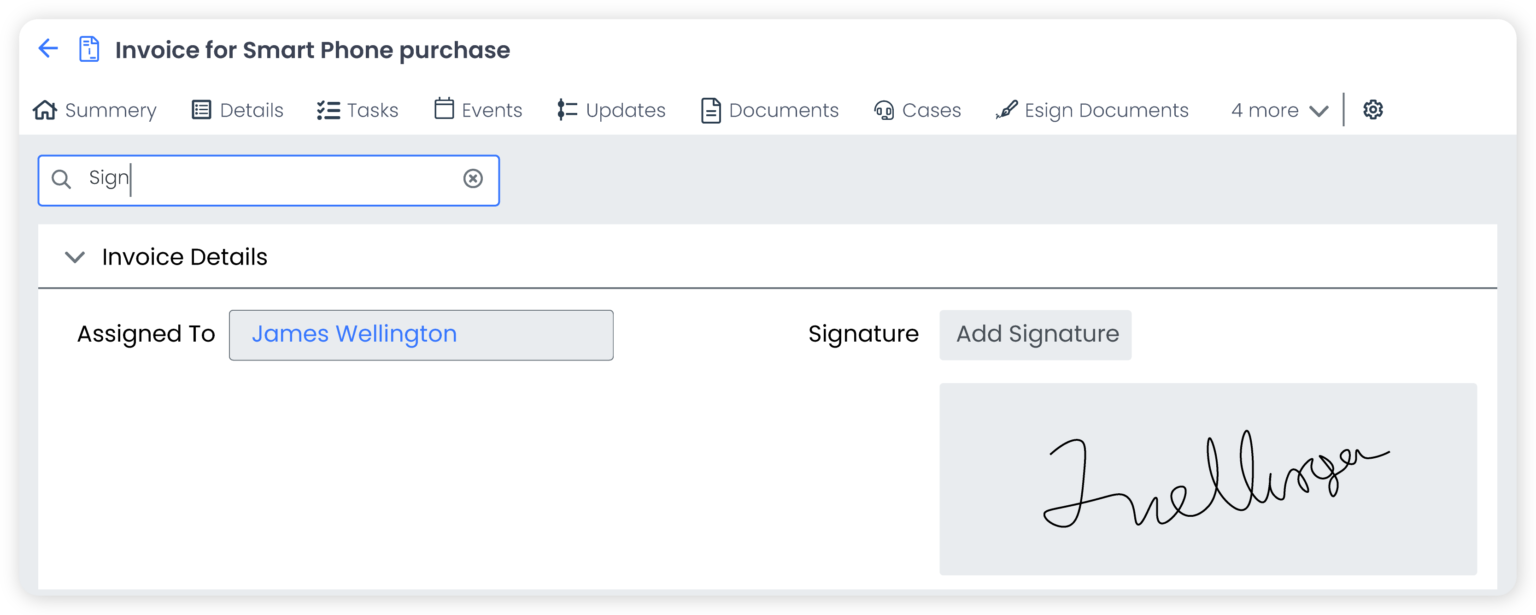Image resolution: width=1536 pixels, height=615 pixels.
Task: Click the Esign Documents pen icon
Action: [x=1006, y=110]
